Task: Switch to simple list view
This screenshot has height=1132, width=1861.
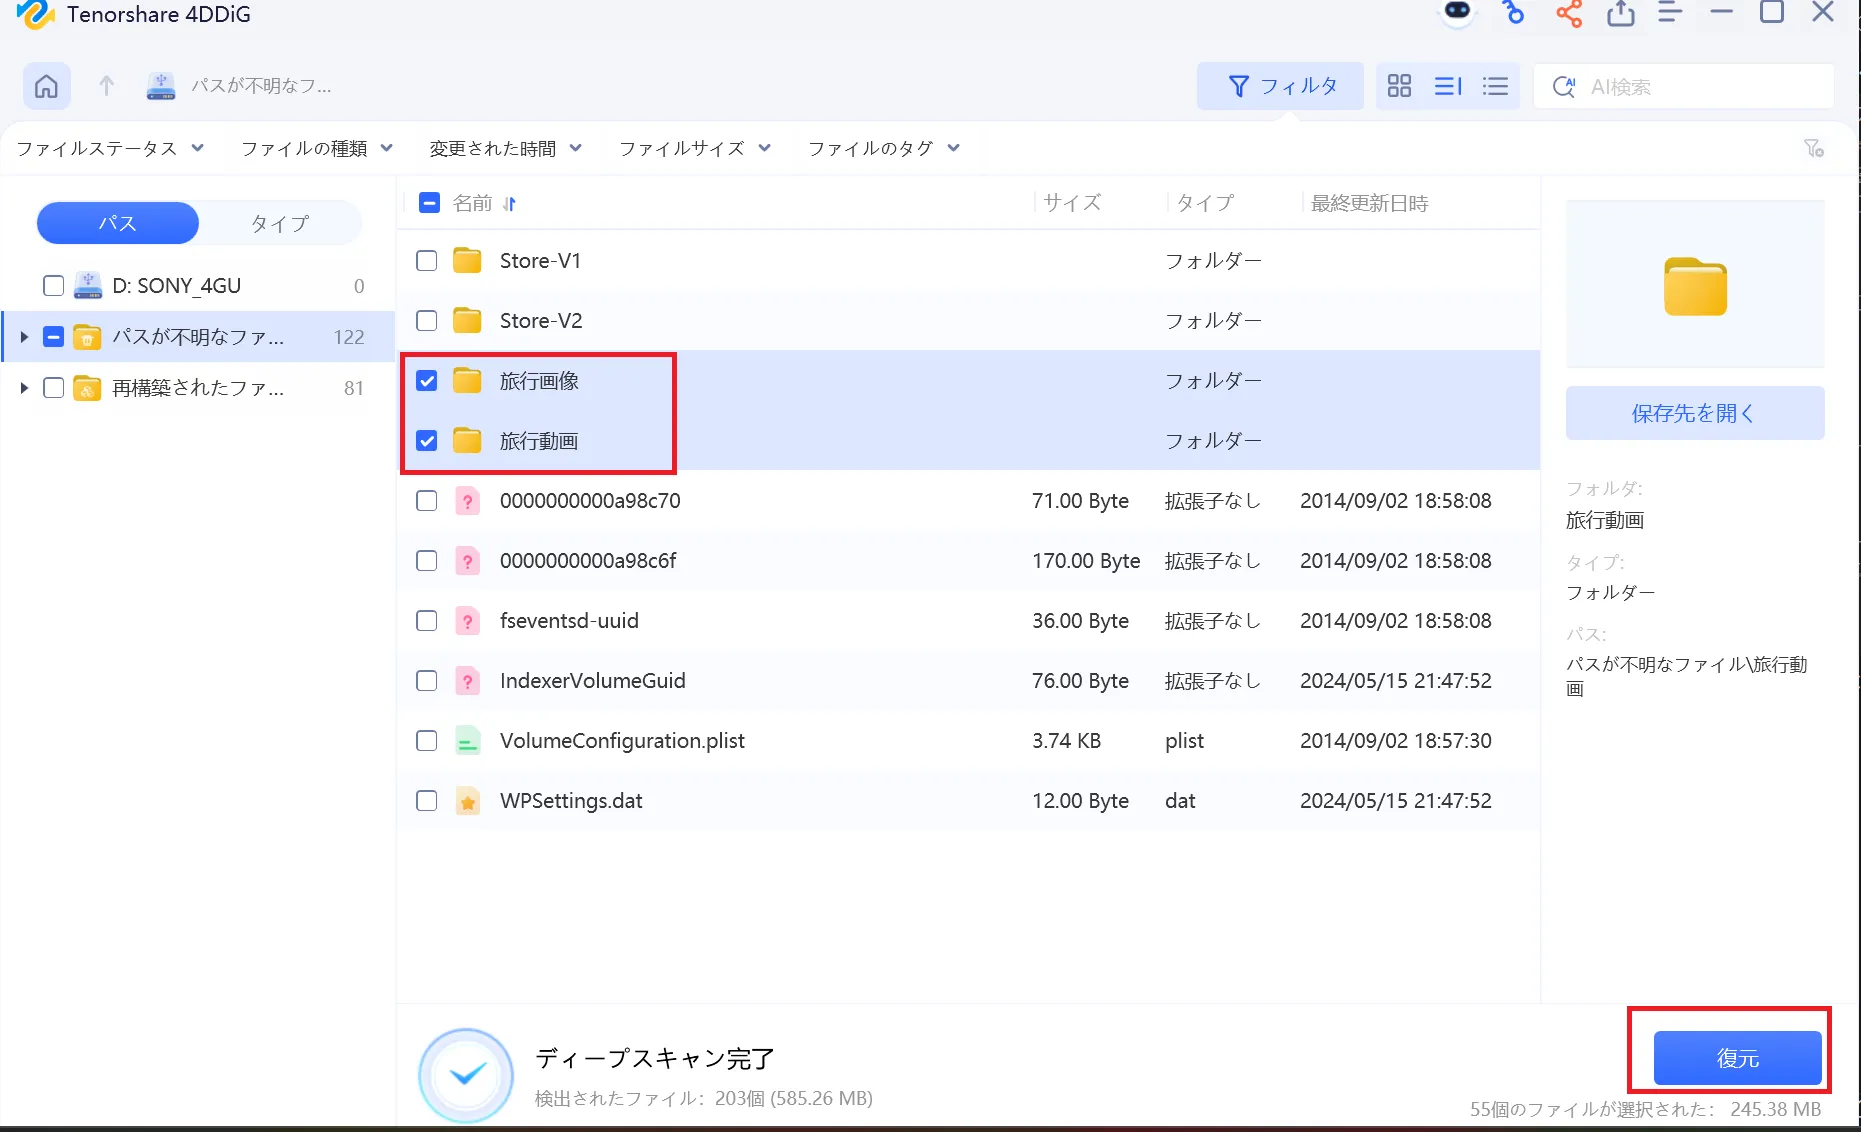Action: click(x=1495, y=86)
